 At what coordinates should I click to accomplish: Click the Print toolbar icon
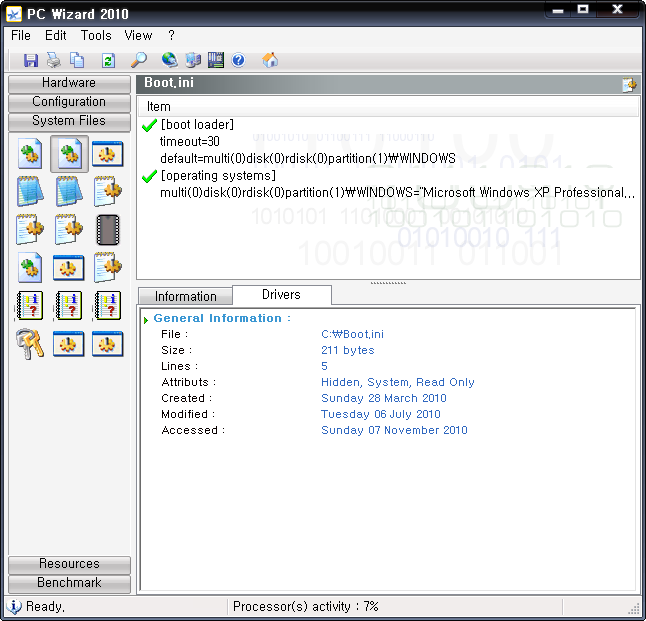54,61
